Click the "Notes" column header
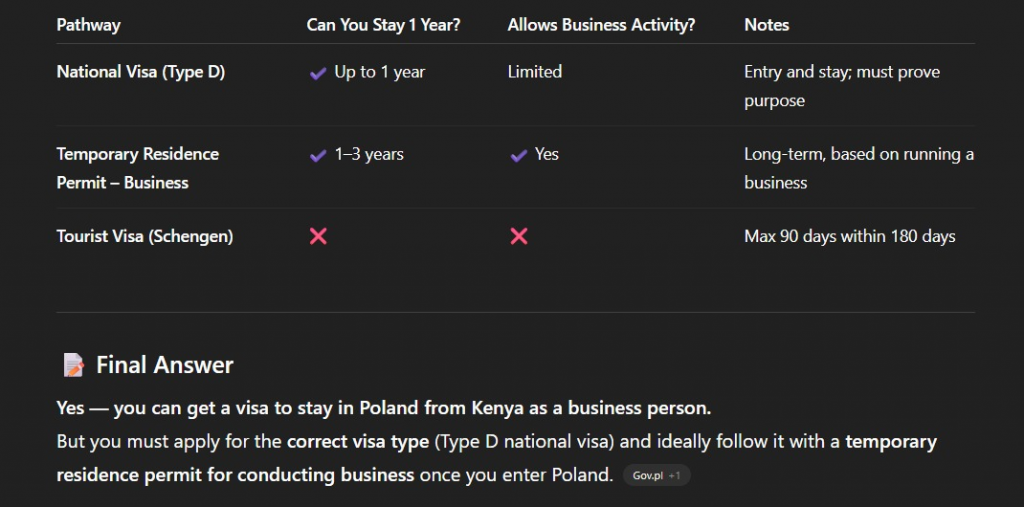Screen dimensions: 1024x507 (767, 25)
